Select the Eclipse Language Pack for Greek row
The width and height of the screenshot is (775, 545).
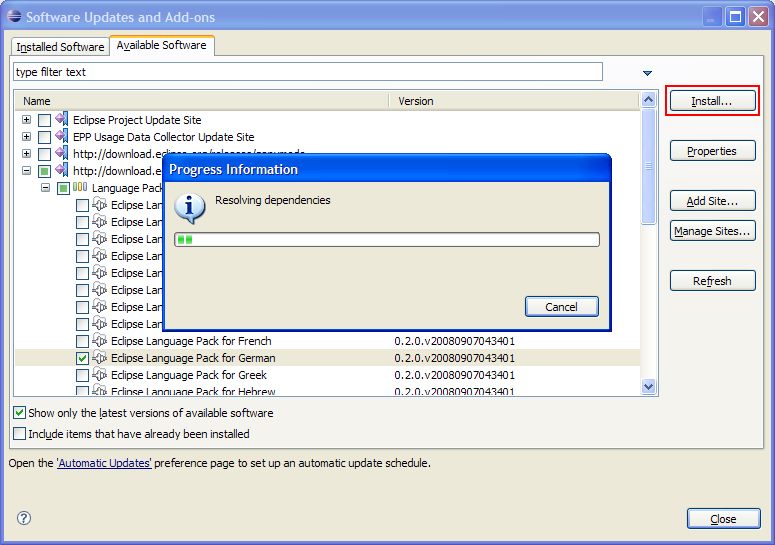click(327, 375)
